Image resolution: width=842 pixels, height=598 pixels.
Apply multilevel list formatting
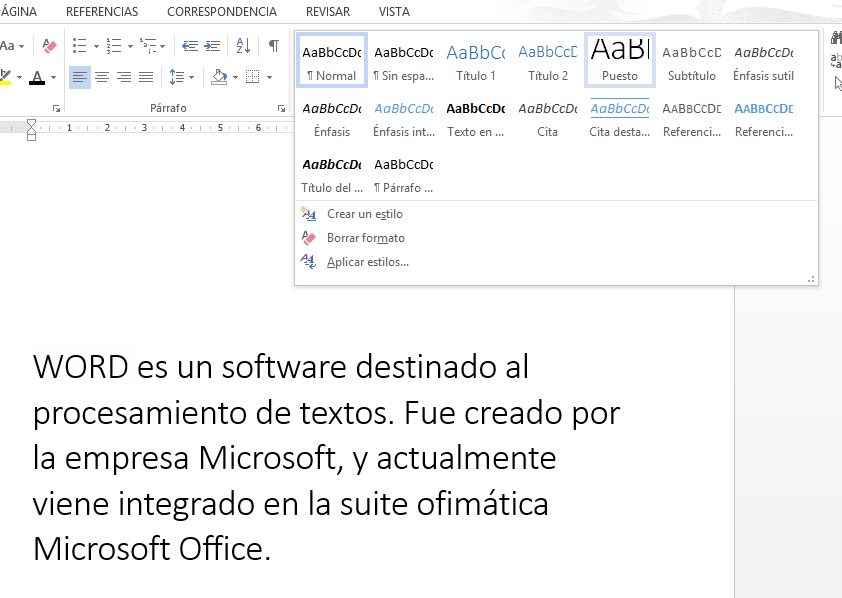(x=148, y=46)
